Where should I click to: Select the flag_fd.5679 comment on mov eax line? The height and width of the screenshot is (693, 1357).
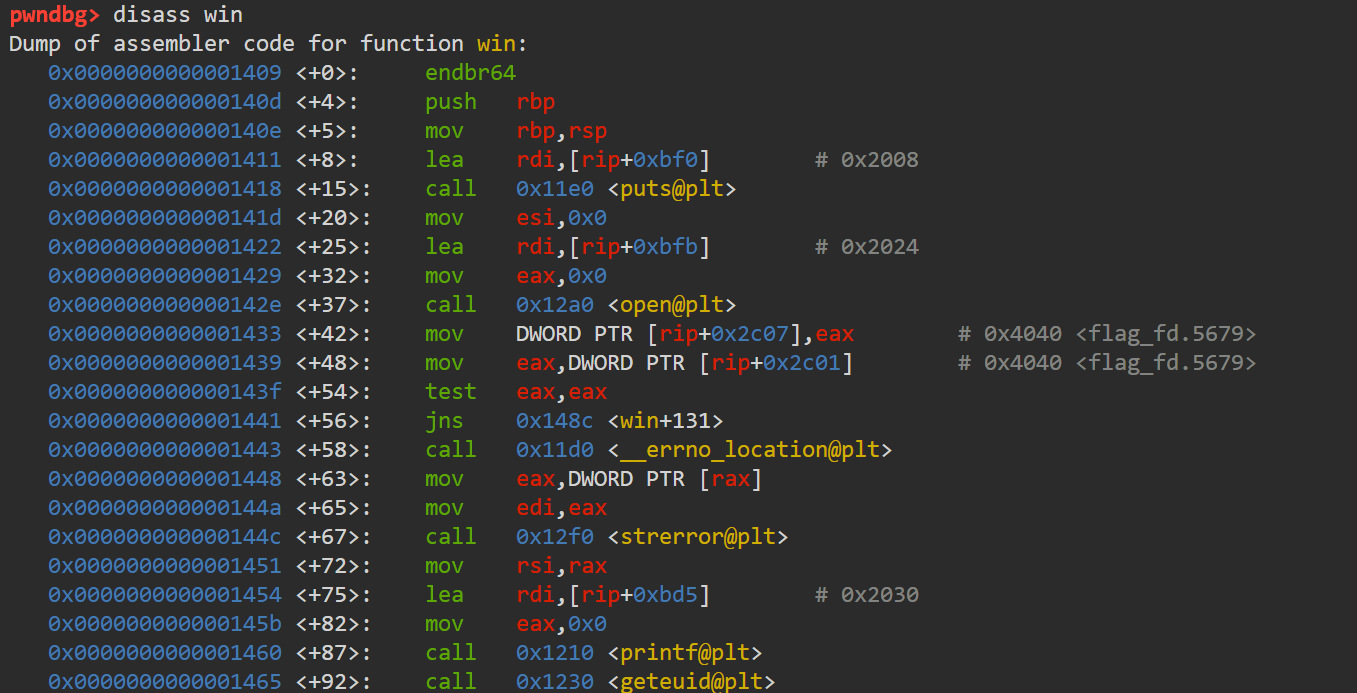point(1166,363)
